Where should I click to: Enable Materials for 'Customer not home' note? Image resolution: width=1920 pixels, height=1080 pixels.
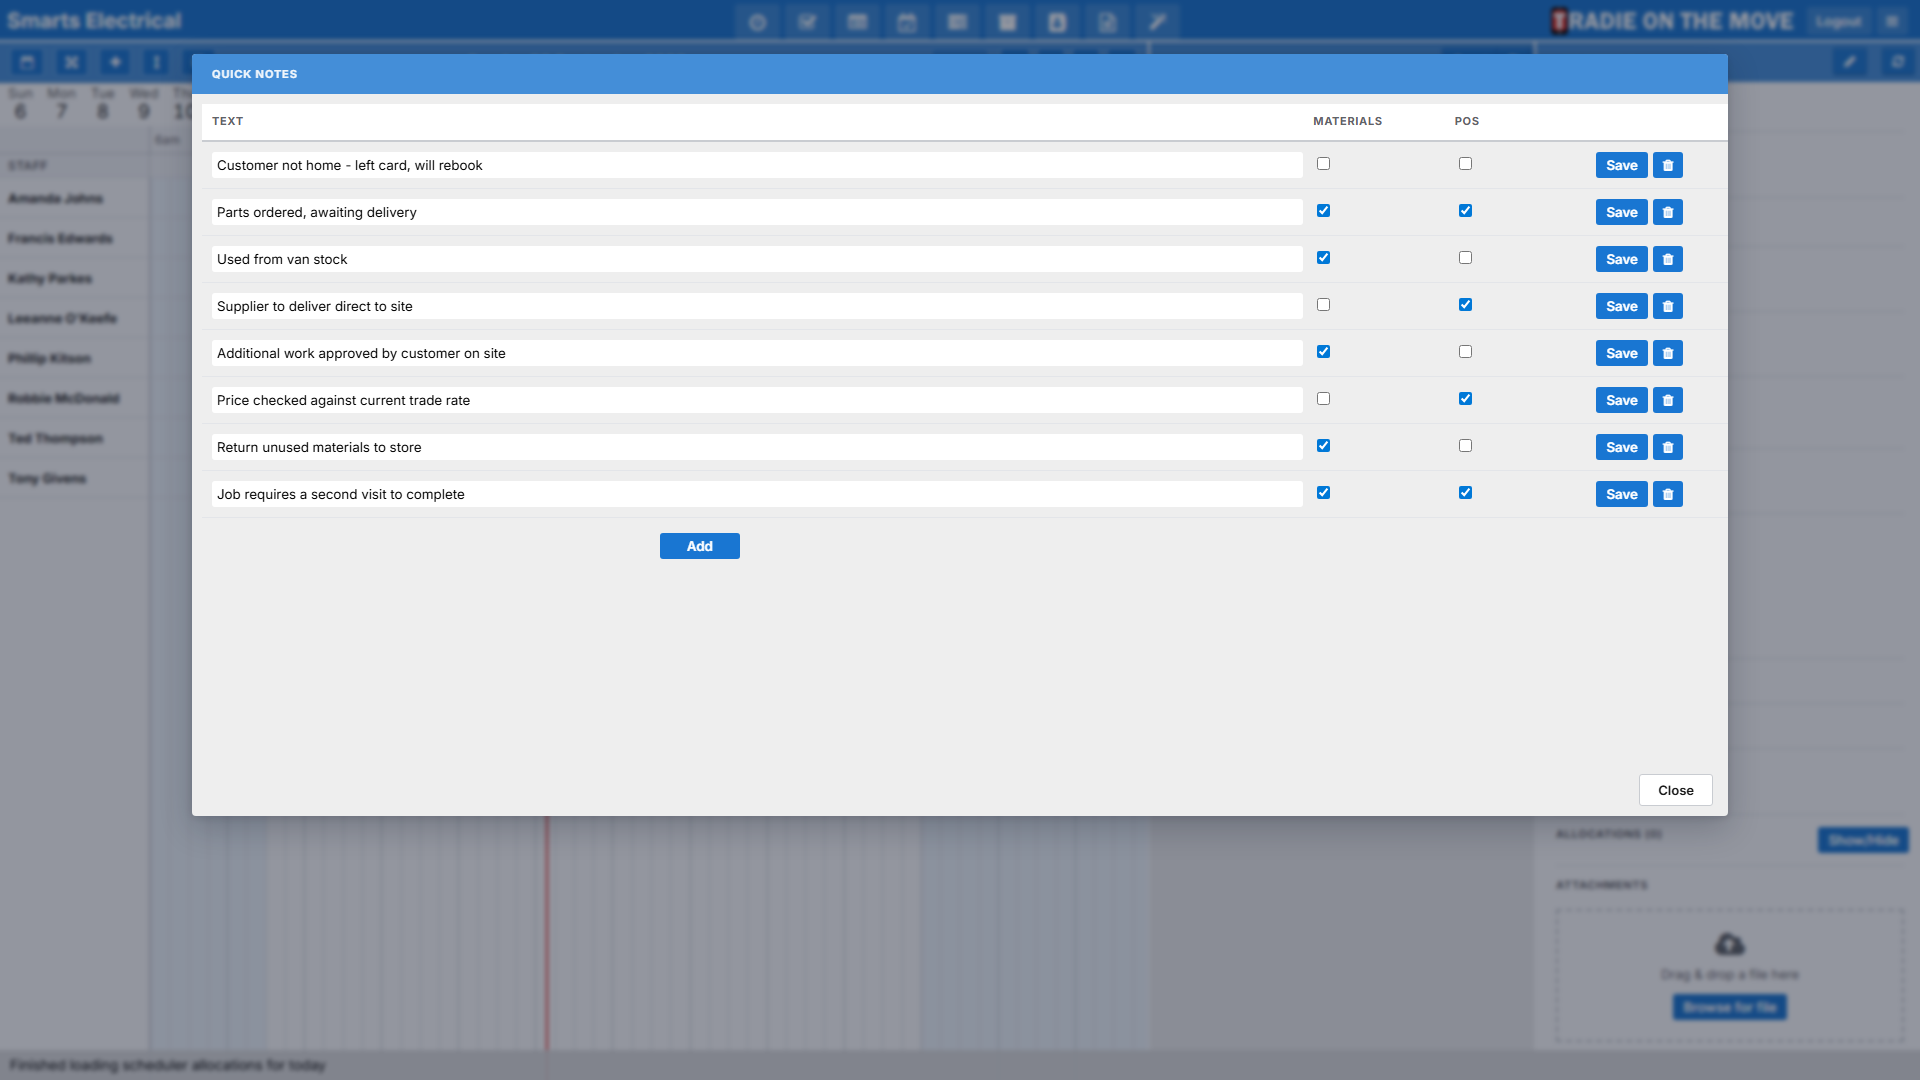pyautogui.click(x=1323, y=163)
